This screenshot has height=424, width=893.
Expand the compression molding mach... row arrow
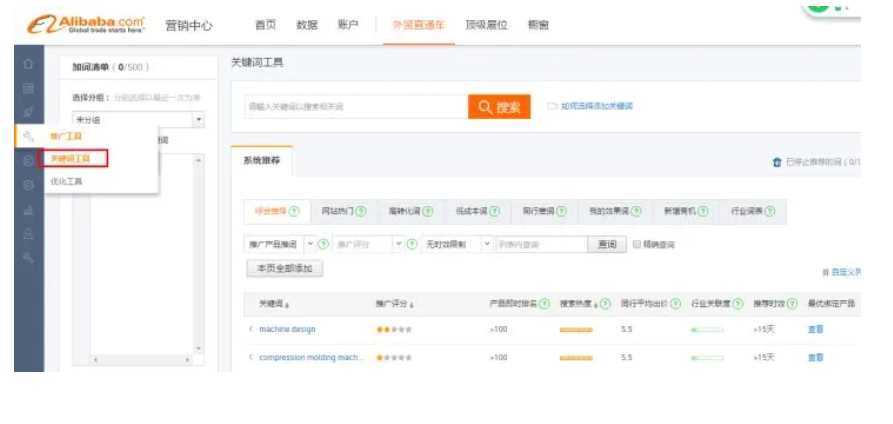[x=251, y=357]
